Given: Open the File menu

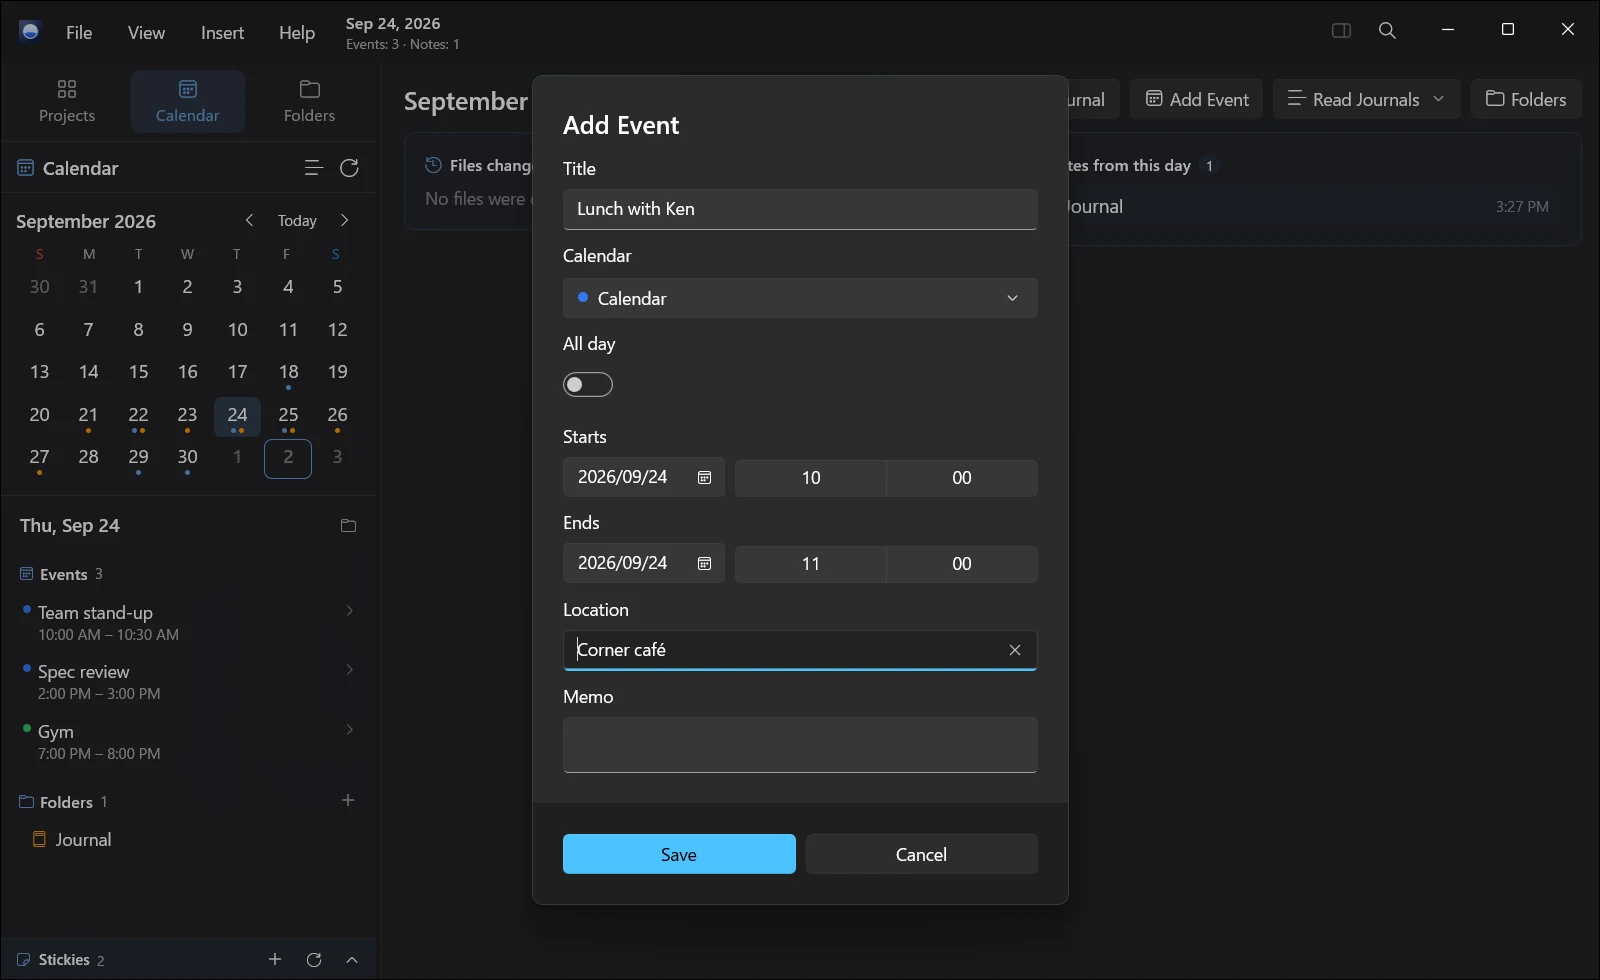Looking at the screenshot, I should point(79,32).
